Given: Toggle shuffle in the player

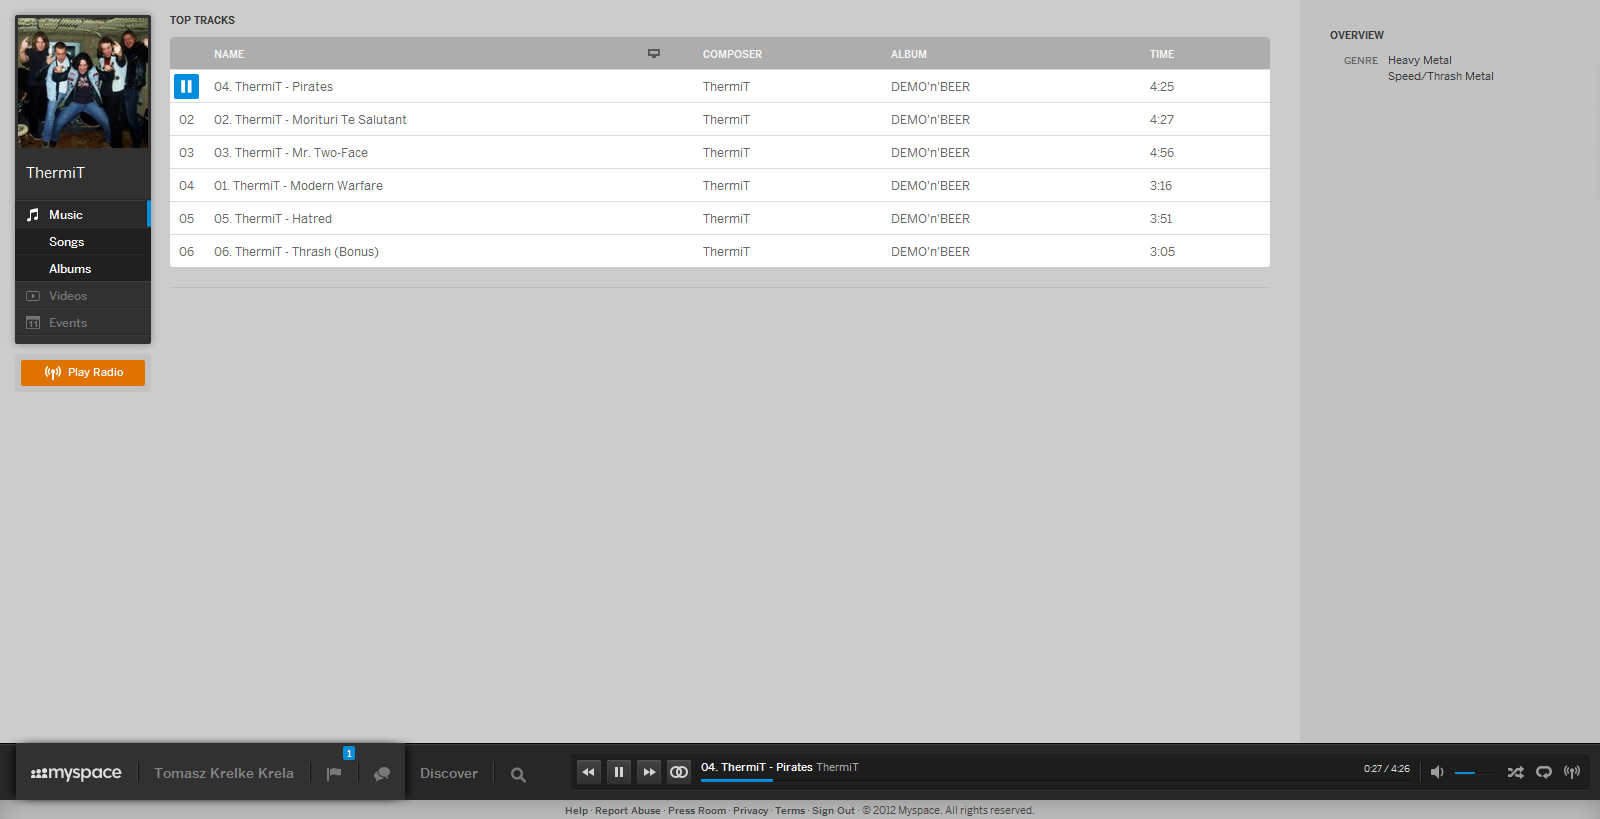Looking at the screenshot, I should point(1516,772).
